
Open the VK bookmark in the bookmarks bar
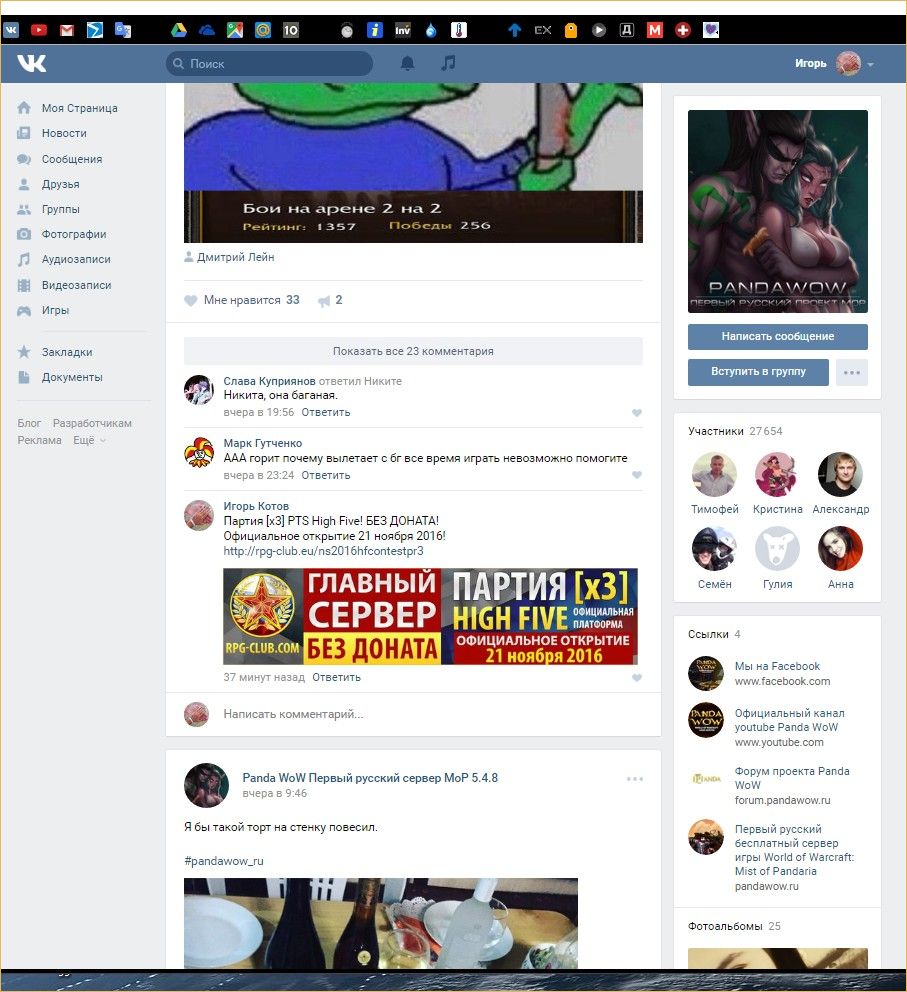pos(11,30)
